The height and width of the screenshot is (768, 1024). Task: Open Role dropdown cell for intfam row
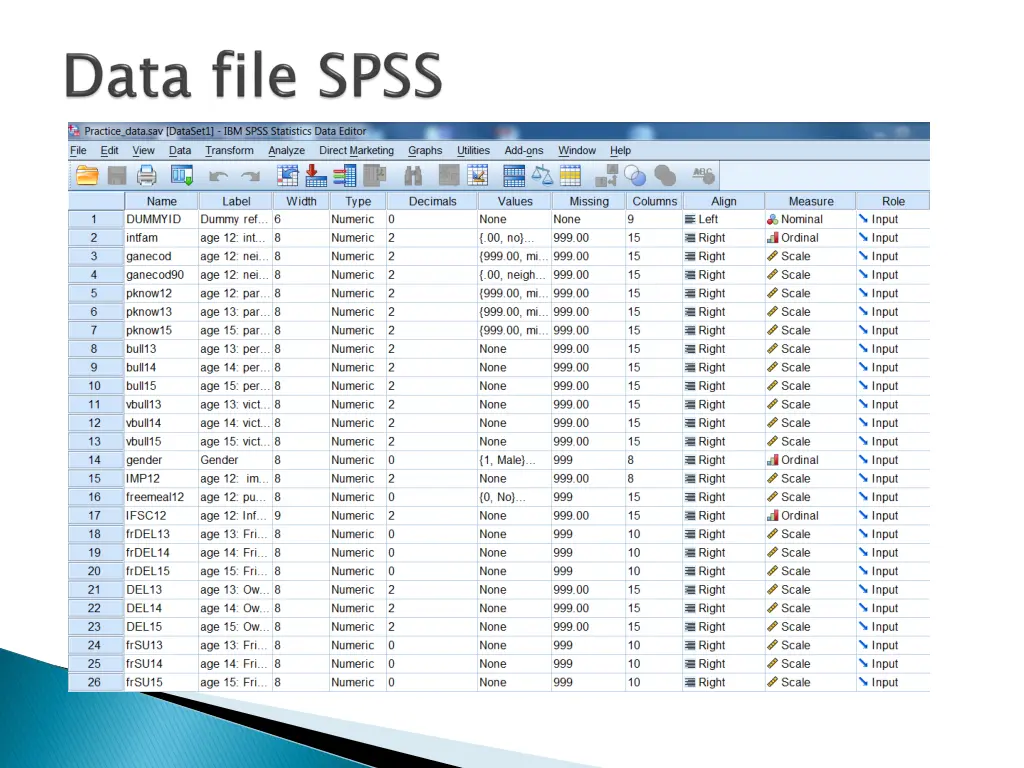892,238
